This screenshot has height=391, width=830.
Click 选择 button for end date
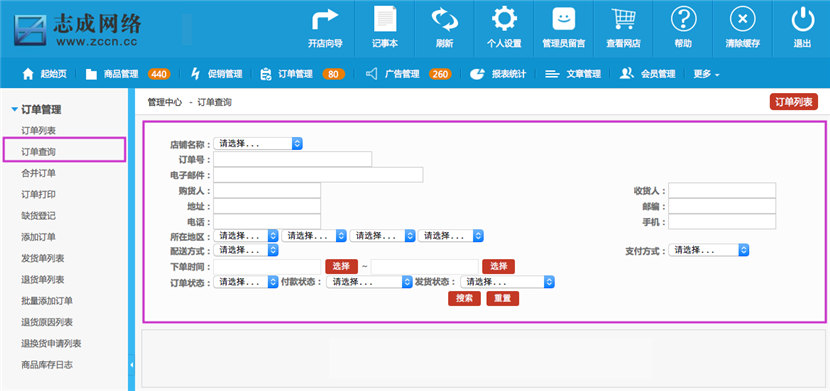[498, 266]
